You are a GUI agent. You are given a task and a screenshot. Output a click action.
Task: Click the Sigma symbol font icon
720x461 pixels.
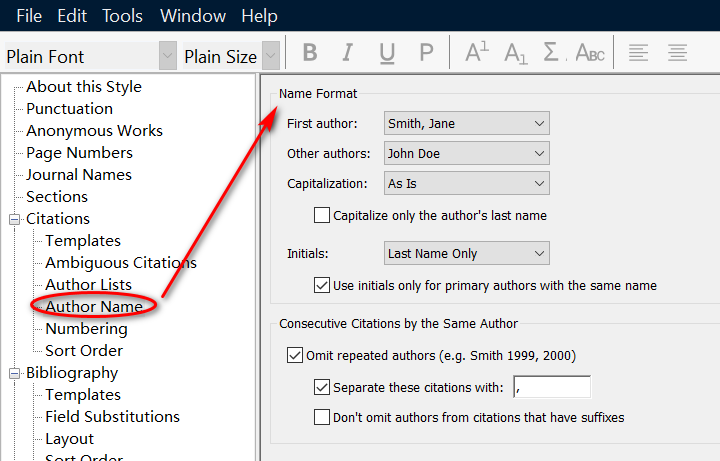point(551,54)
